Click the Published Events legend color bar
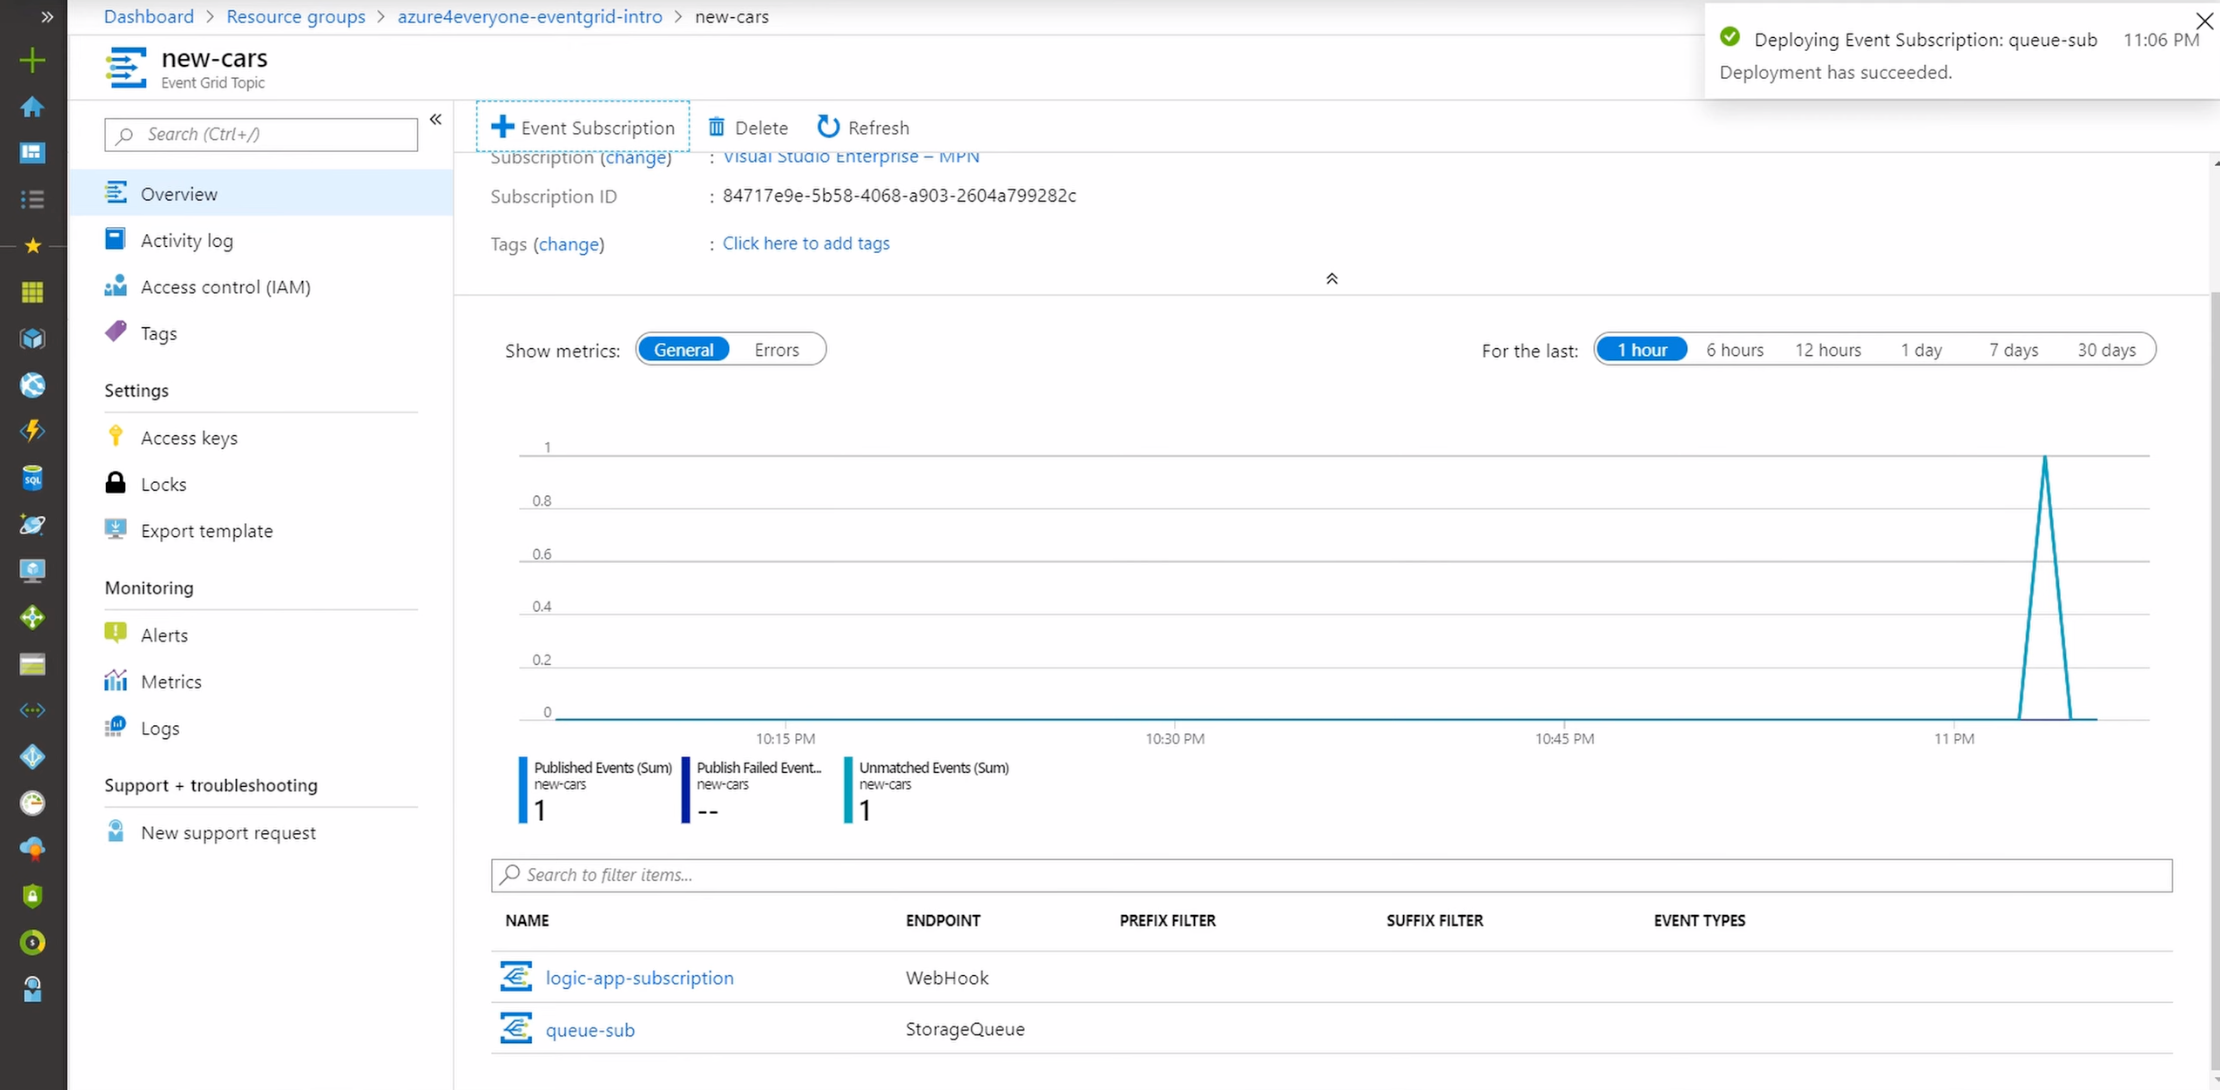The image size is (2220, 1090). tap(523, 790)
